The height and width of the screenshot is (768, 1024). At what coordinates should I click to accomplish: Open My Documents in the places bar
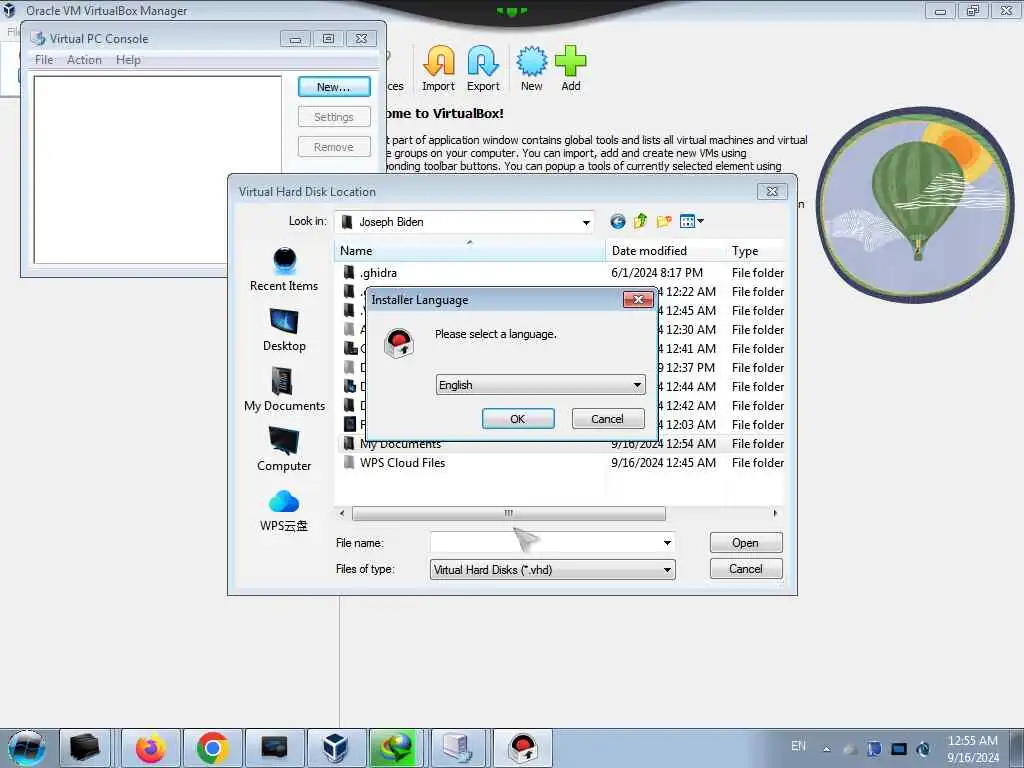283,389
